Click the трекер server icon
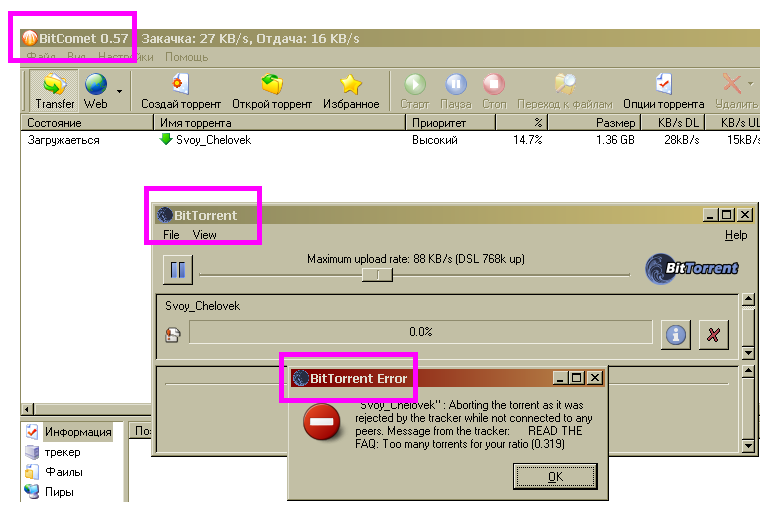The height and width of the screenshot is (528, 784). 32,452
